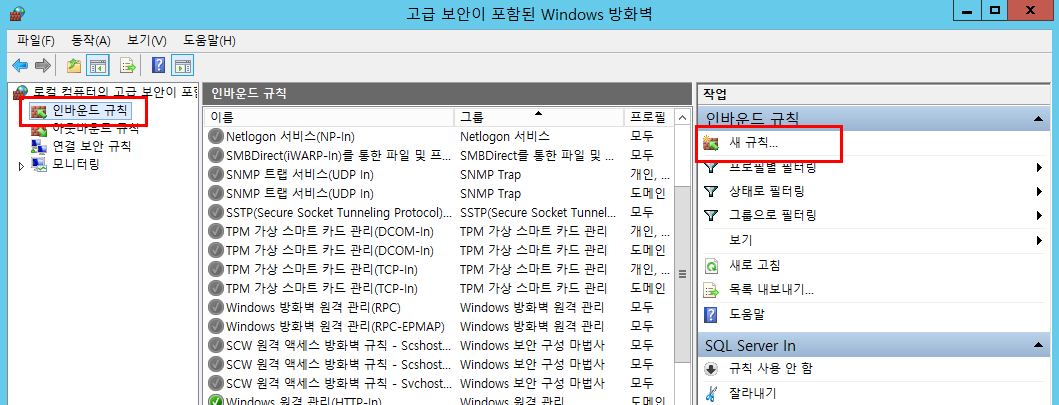Open the 동작(A) menu
Screen dimensions: 1059x405
tap(91, 40)
